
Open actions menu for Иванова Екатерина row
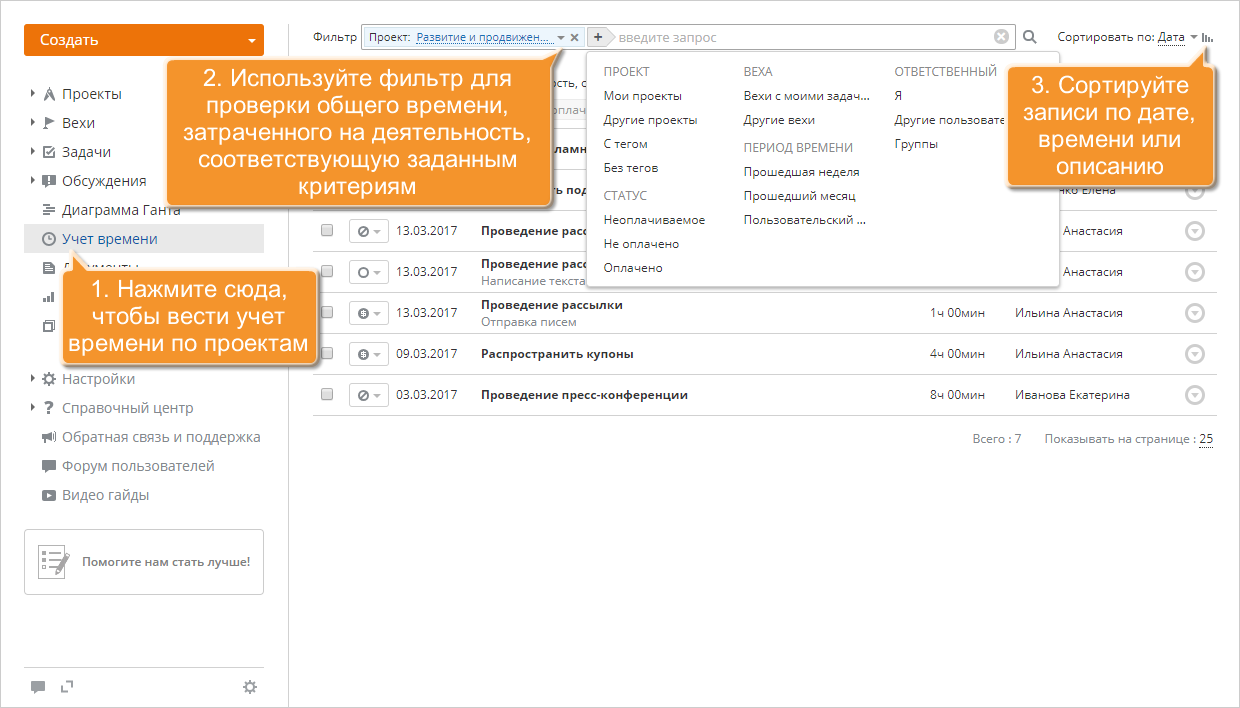point(1195,395)
